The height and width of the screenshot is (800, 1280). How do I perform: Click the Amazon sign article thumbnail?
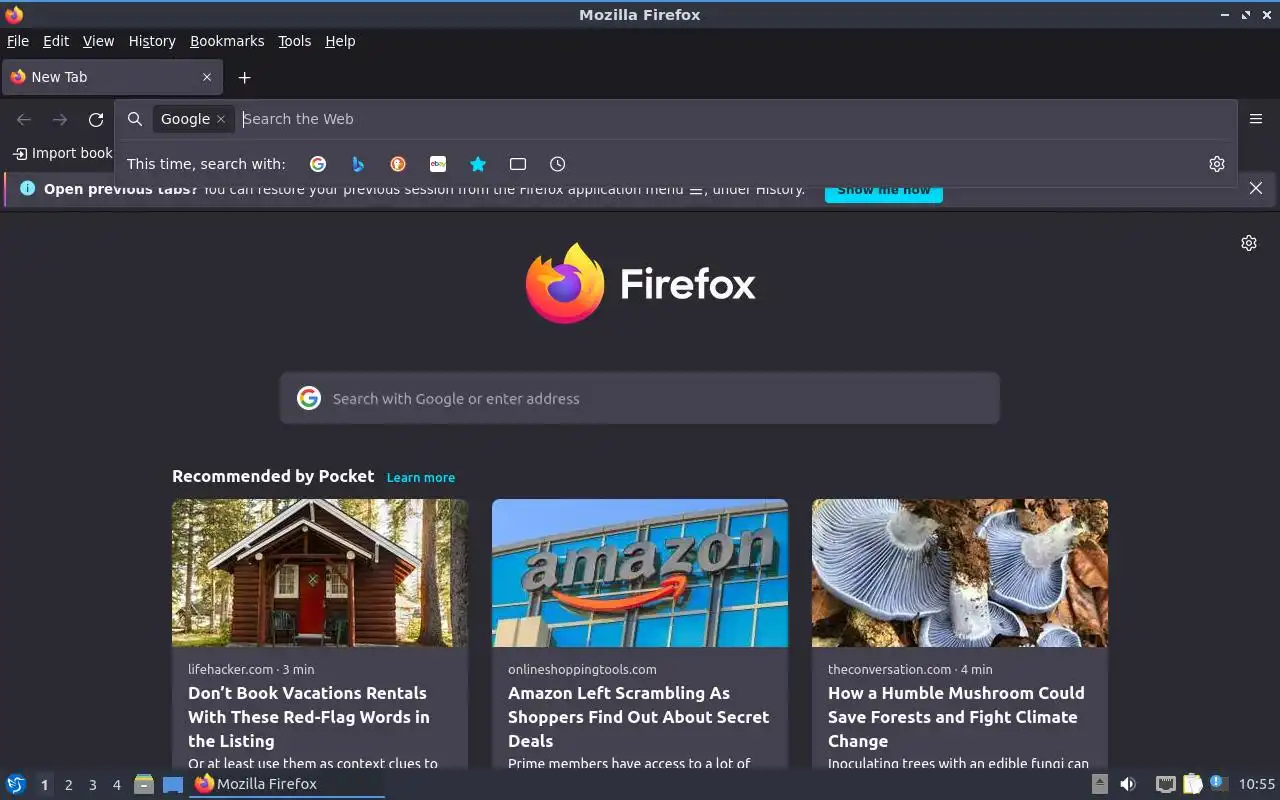[x=640, y=573]
